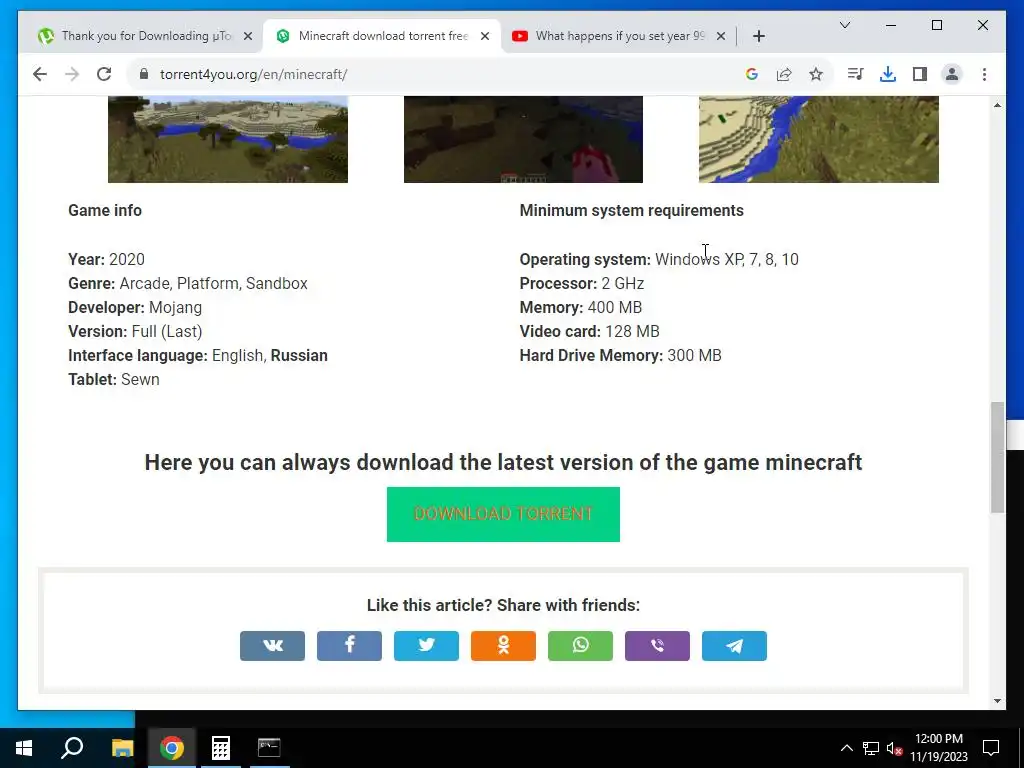Click the scrollbar up arrow
This screenshot has height=768, width=1024.
(997, 104)
